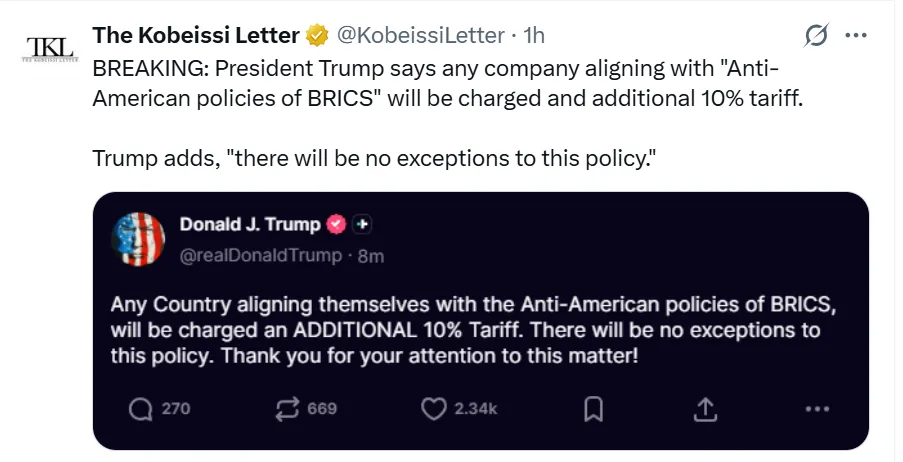Open the @KobeissiLetter handle link

coord(419,36)
